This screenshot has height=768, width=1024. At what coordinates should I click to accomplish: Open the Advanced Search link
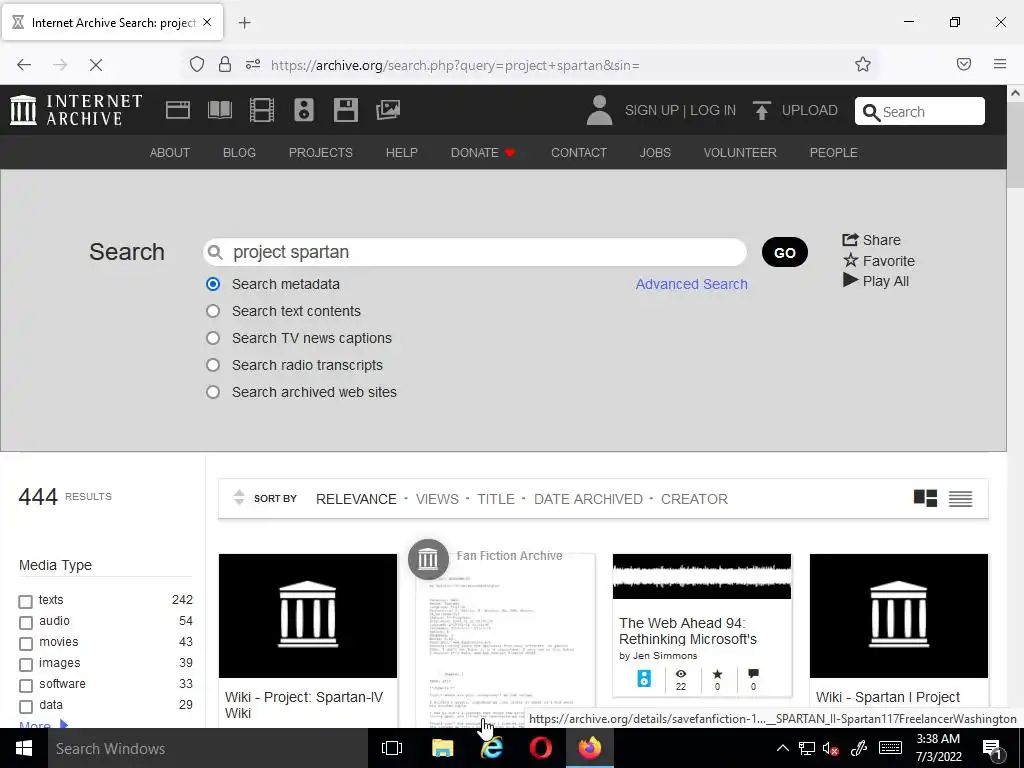(x=692, y=284)
